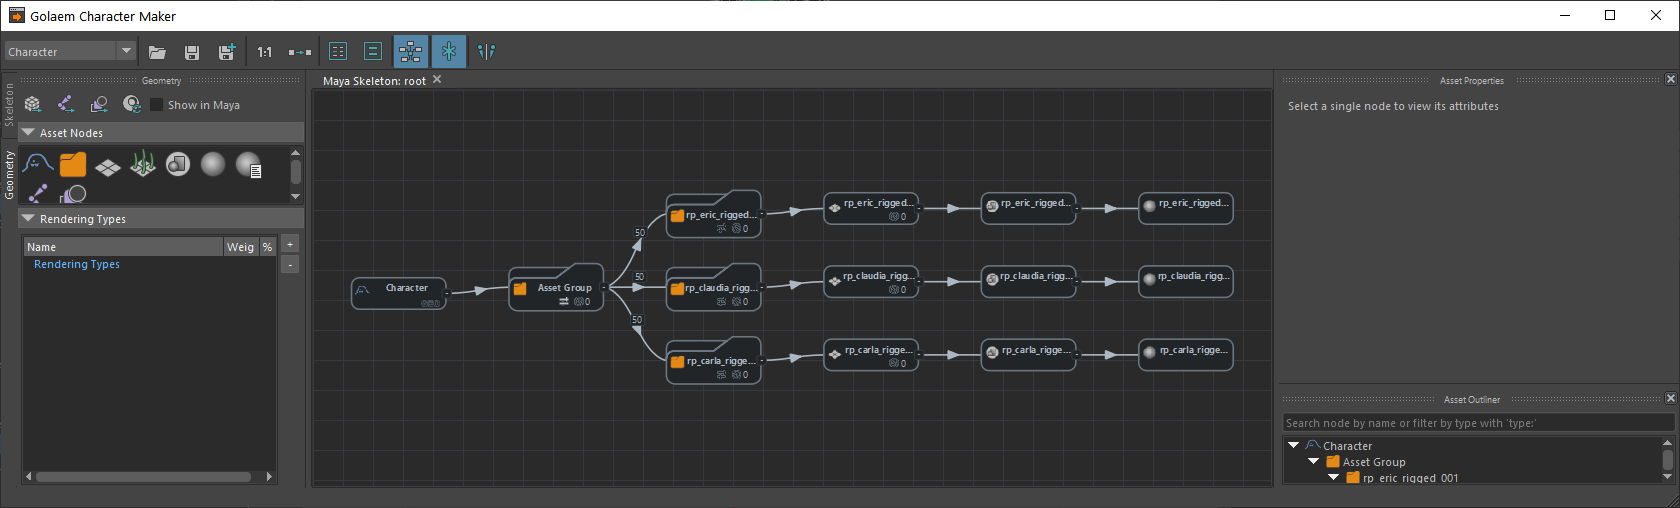Click the Asset Outliner vertical scrollbar

pyautogui.click(x=1667, y=459)
